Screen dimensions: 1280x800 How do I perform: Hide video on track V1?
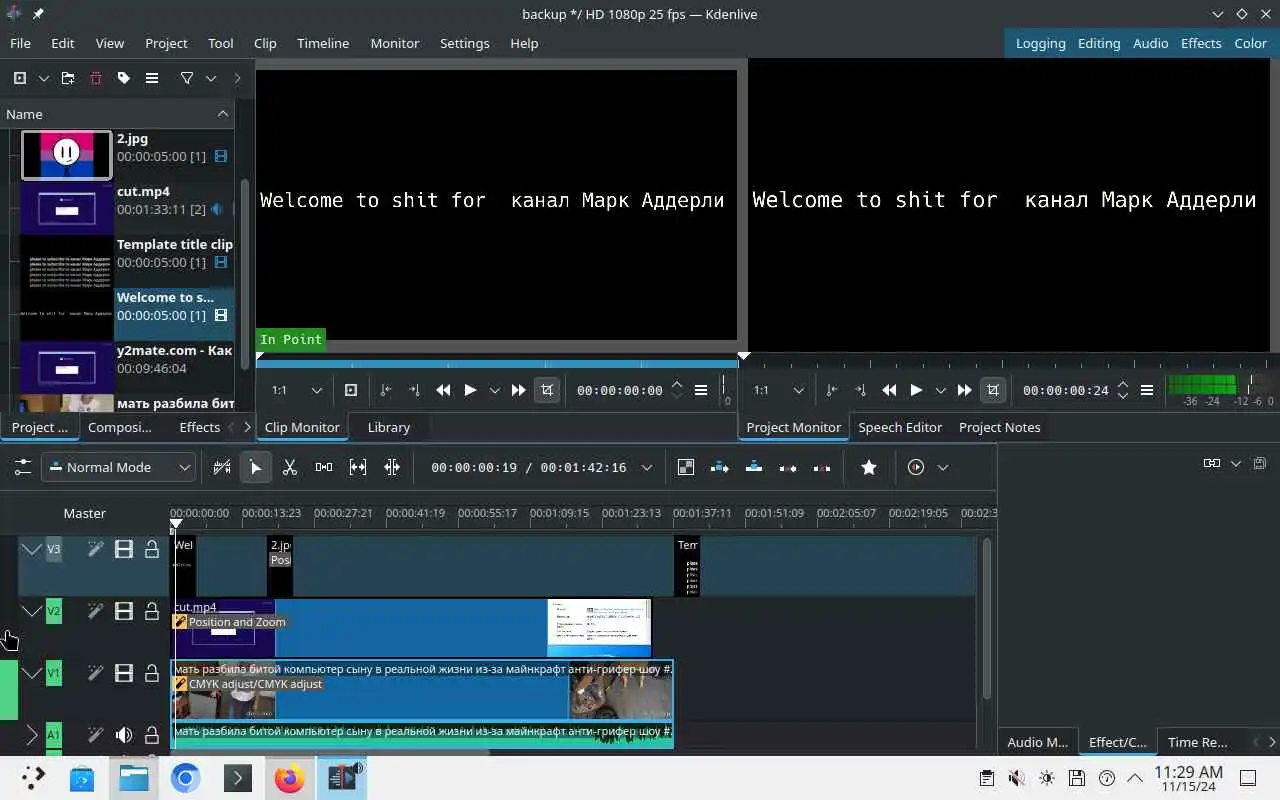(124, 673)
